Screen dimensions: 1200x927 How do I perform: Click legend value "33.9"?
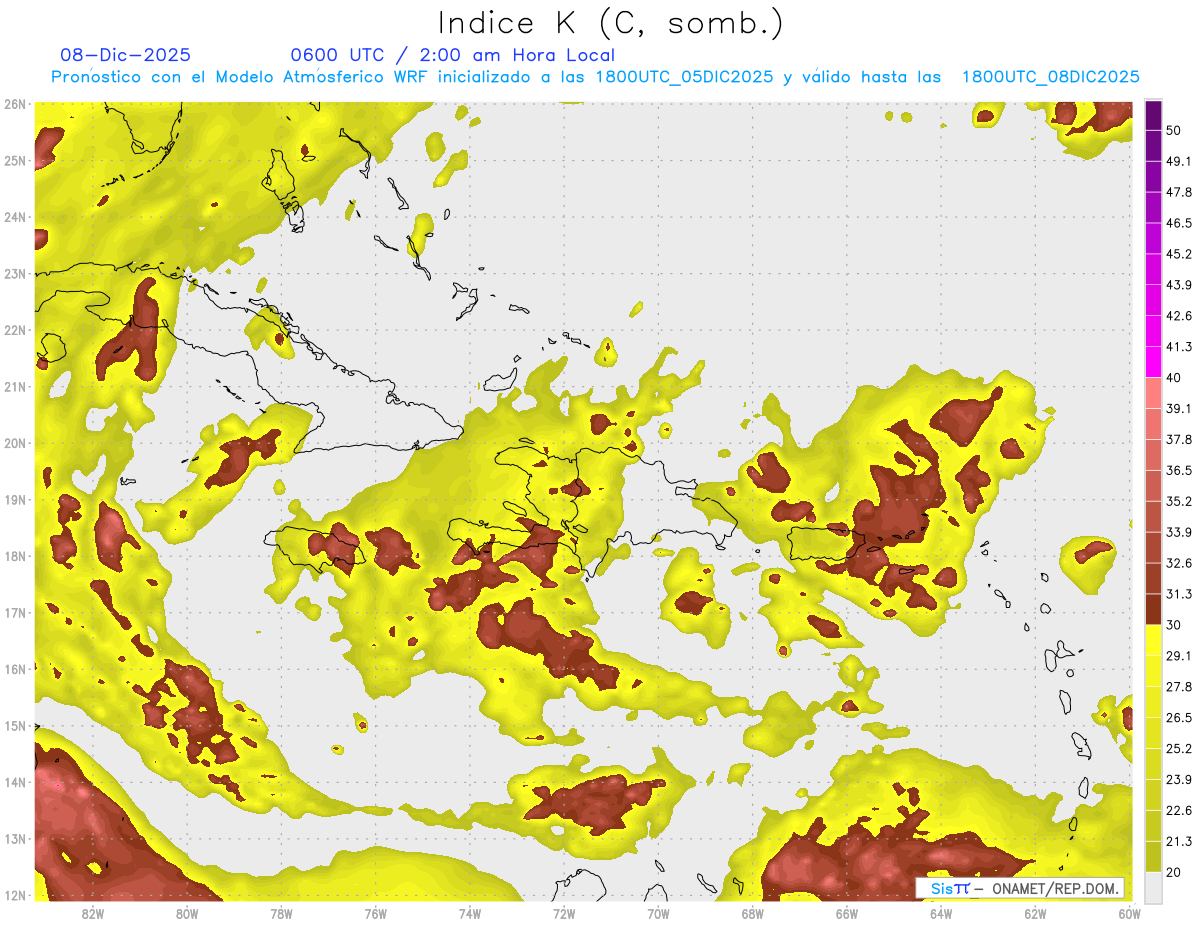[x=1178, y=532]
